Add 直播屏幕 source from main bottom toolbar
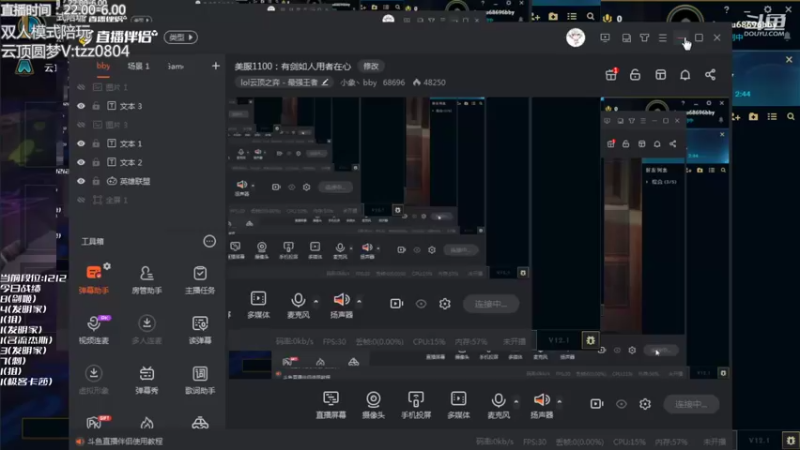 (x=331, y=405)
